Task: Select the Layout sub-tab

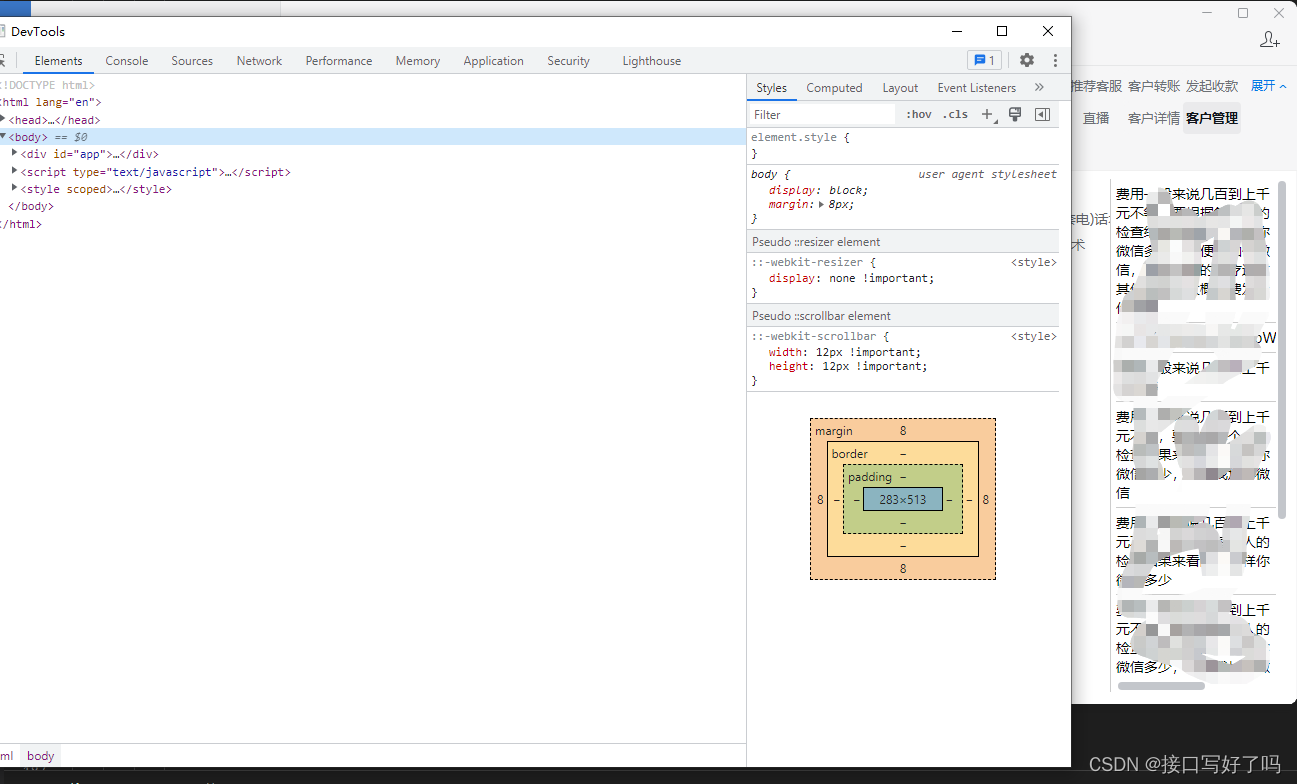Action: pos(900,88)
